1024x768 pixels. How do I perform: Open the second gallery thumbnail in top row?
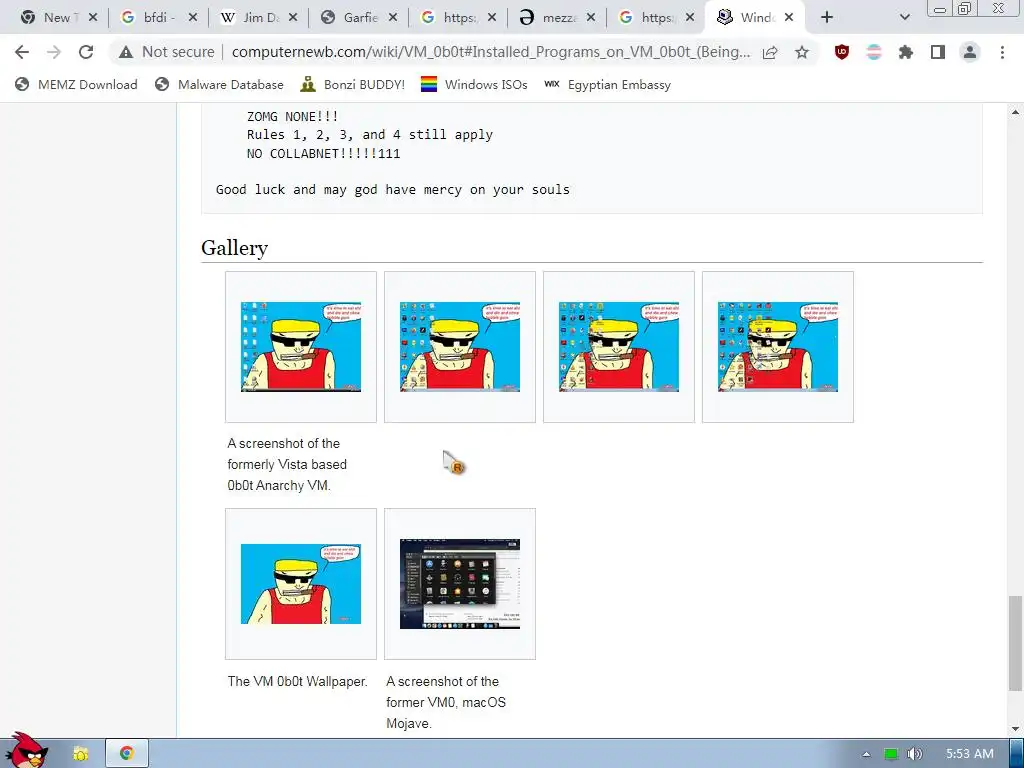[460, 347]
